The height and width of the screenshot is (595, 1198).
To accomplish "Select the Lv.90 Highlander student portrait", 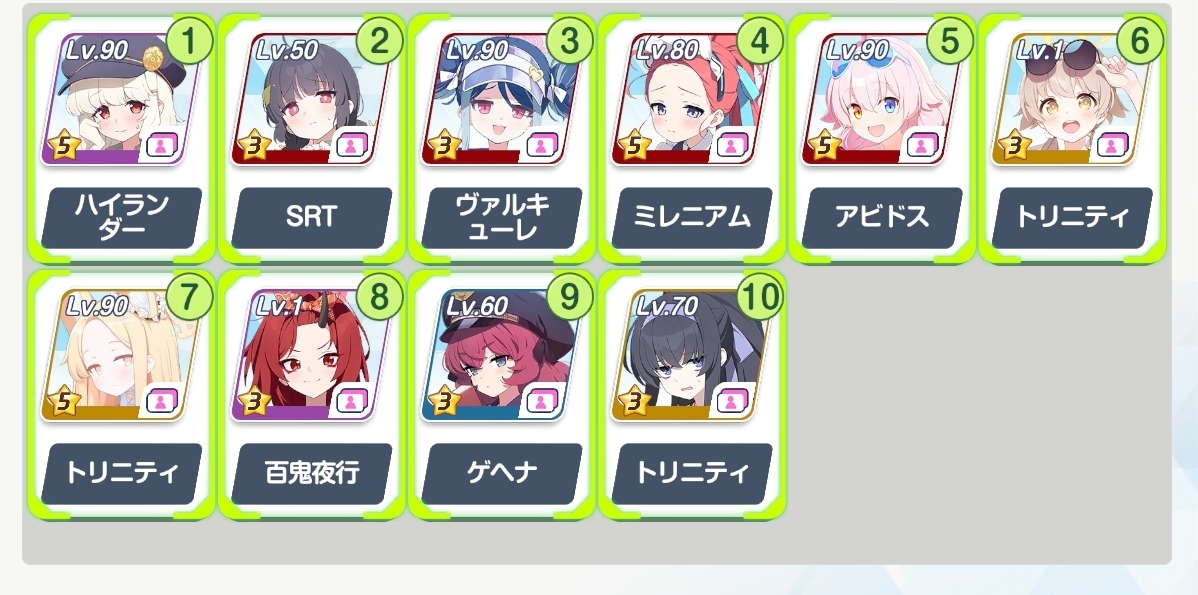I will point(121,99).
